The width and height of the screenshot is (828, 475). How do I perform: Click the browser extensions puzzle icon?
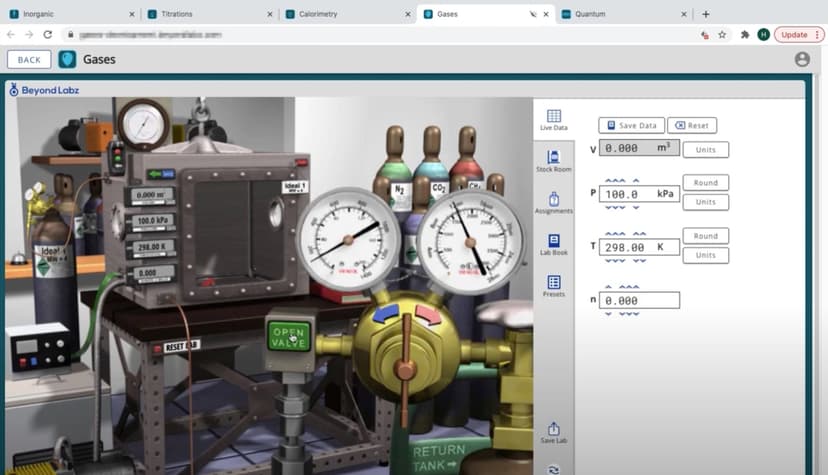(x=745, y=34)
